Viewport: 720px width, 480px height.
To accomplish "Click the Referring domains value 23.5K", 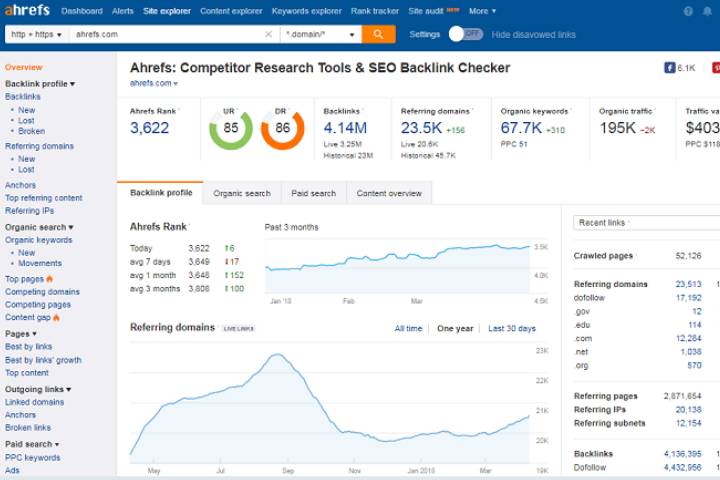I will tap(422, 128).
